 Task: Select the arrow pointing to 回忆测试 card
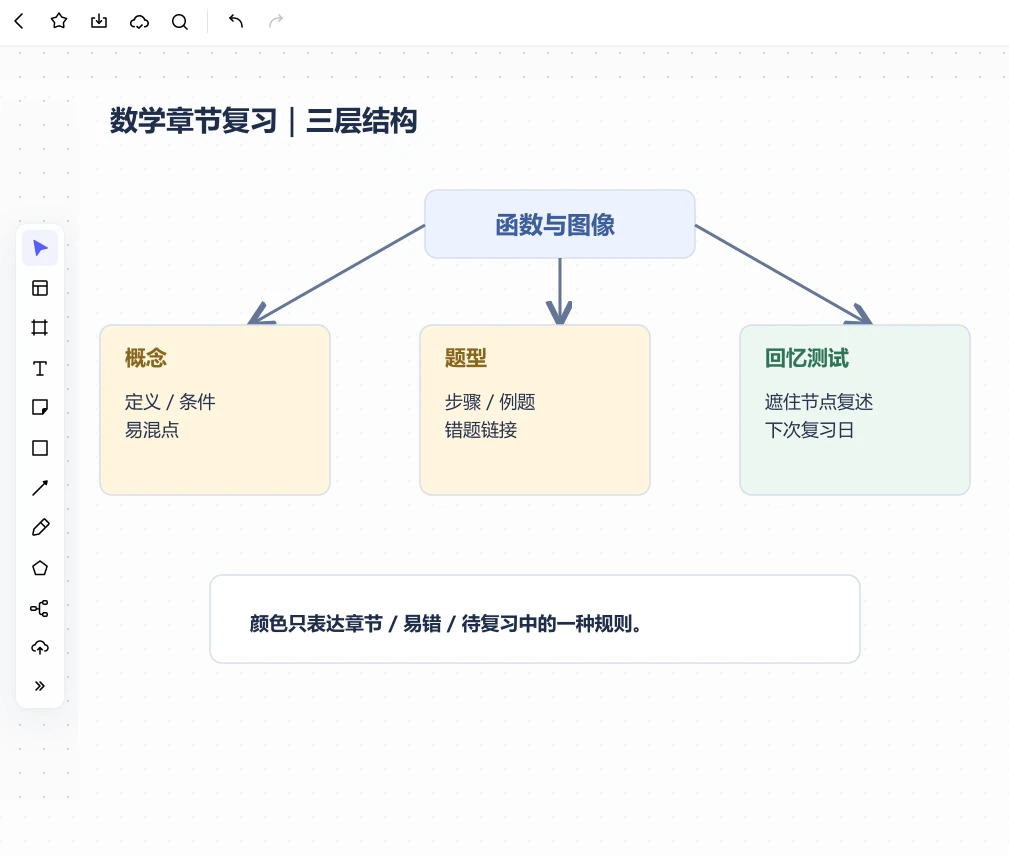(784, 274)
